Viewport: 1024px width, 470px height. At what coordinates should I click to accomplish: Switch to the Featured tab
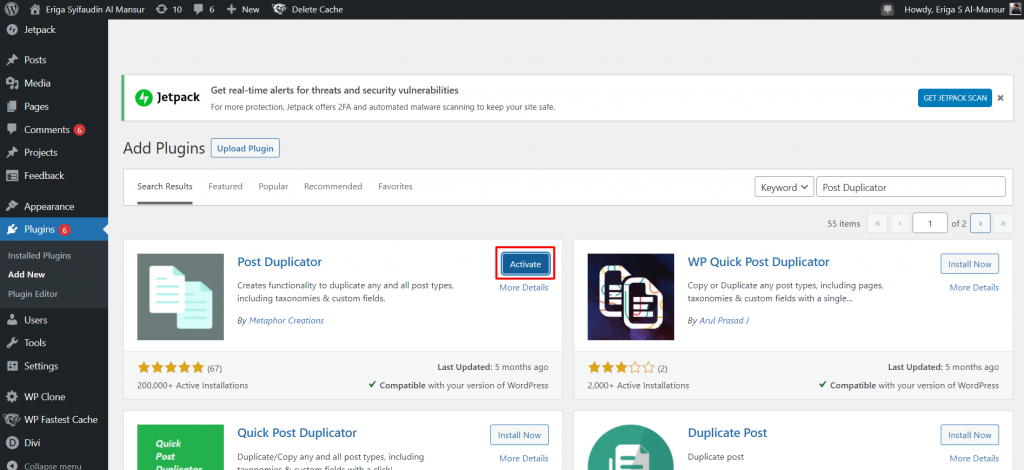(x=225, y=187)
